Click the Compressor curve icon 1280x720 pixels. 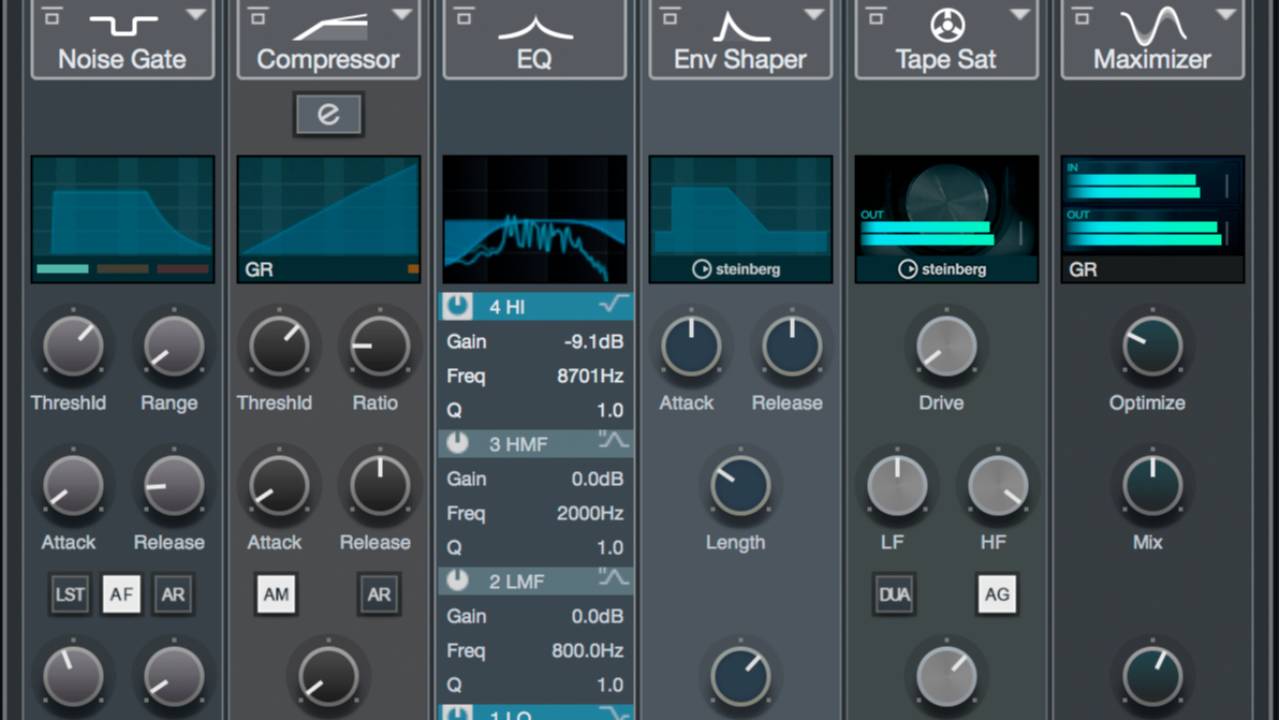[329, 24]
